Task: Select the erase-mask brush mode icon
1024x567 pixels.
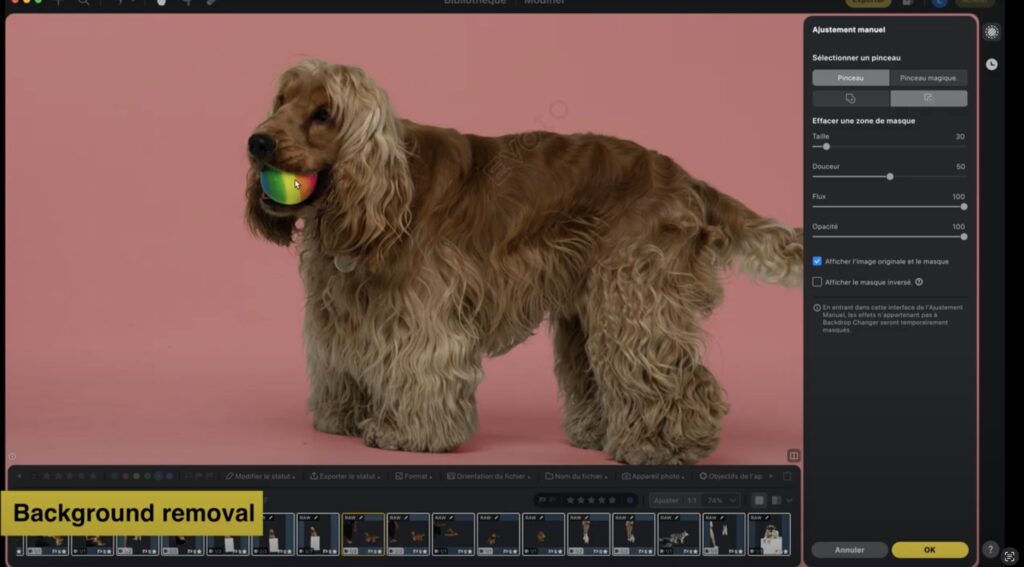Action: [928, 98]
